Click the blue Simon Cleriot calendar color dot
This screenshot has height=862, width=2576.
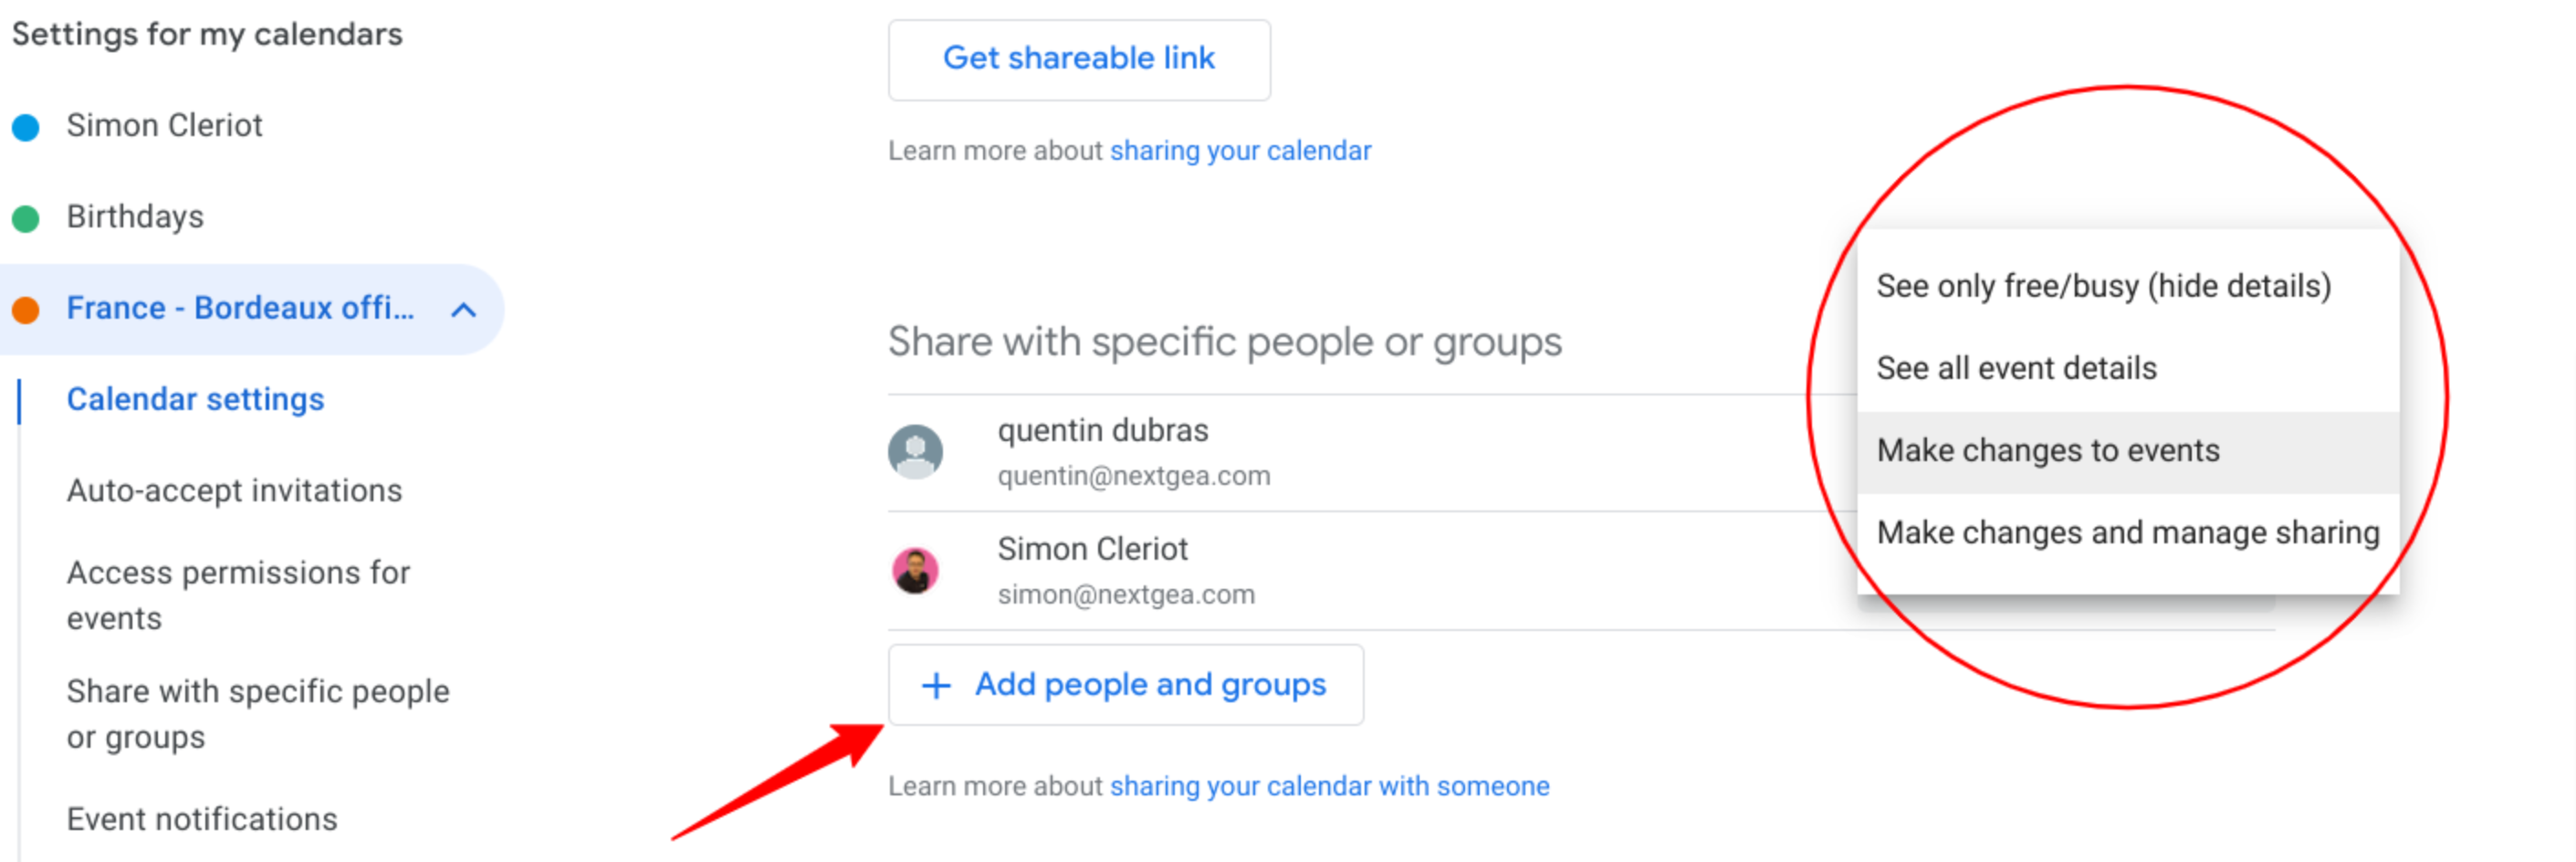(26, 127)
